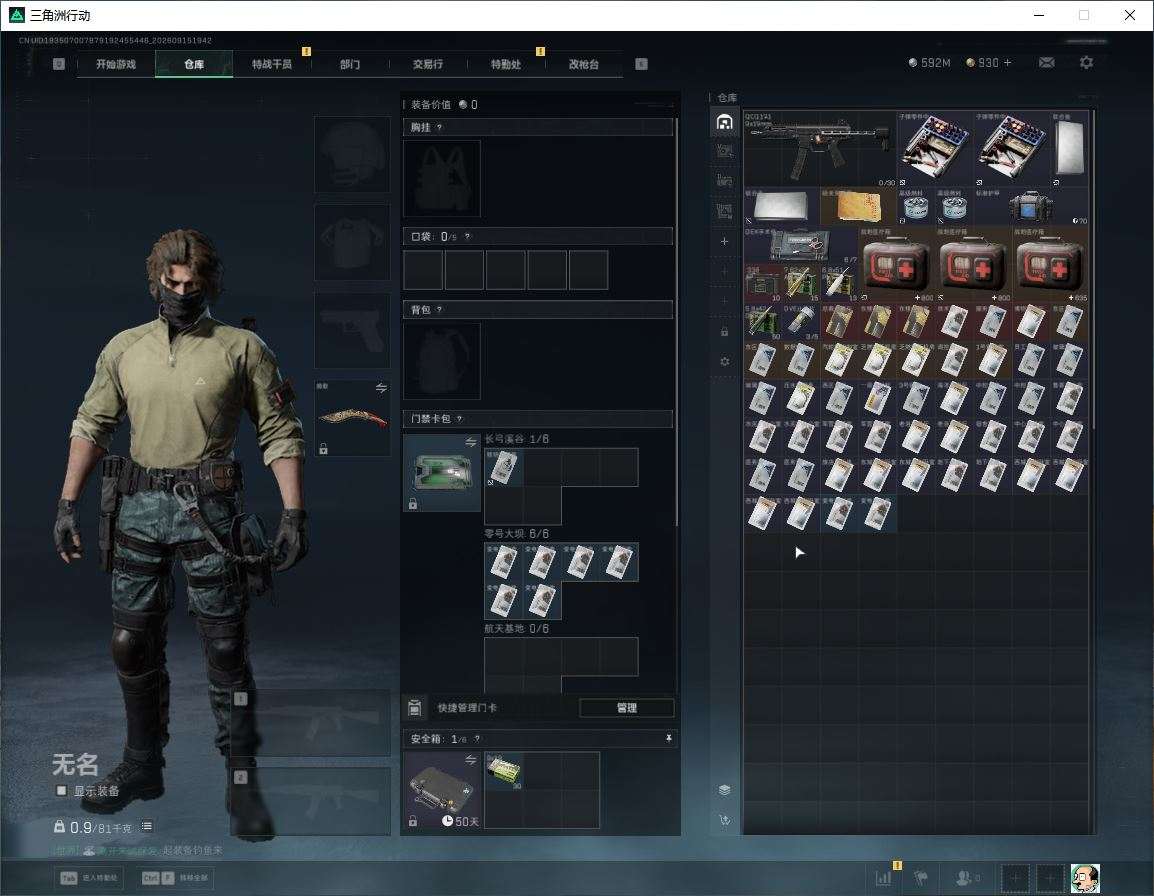The image size is (1154, 896).
Task: Show help for 胸挂 question mark
Action: click(439, 127)
